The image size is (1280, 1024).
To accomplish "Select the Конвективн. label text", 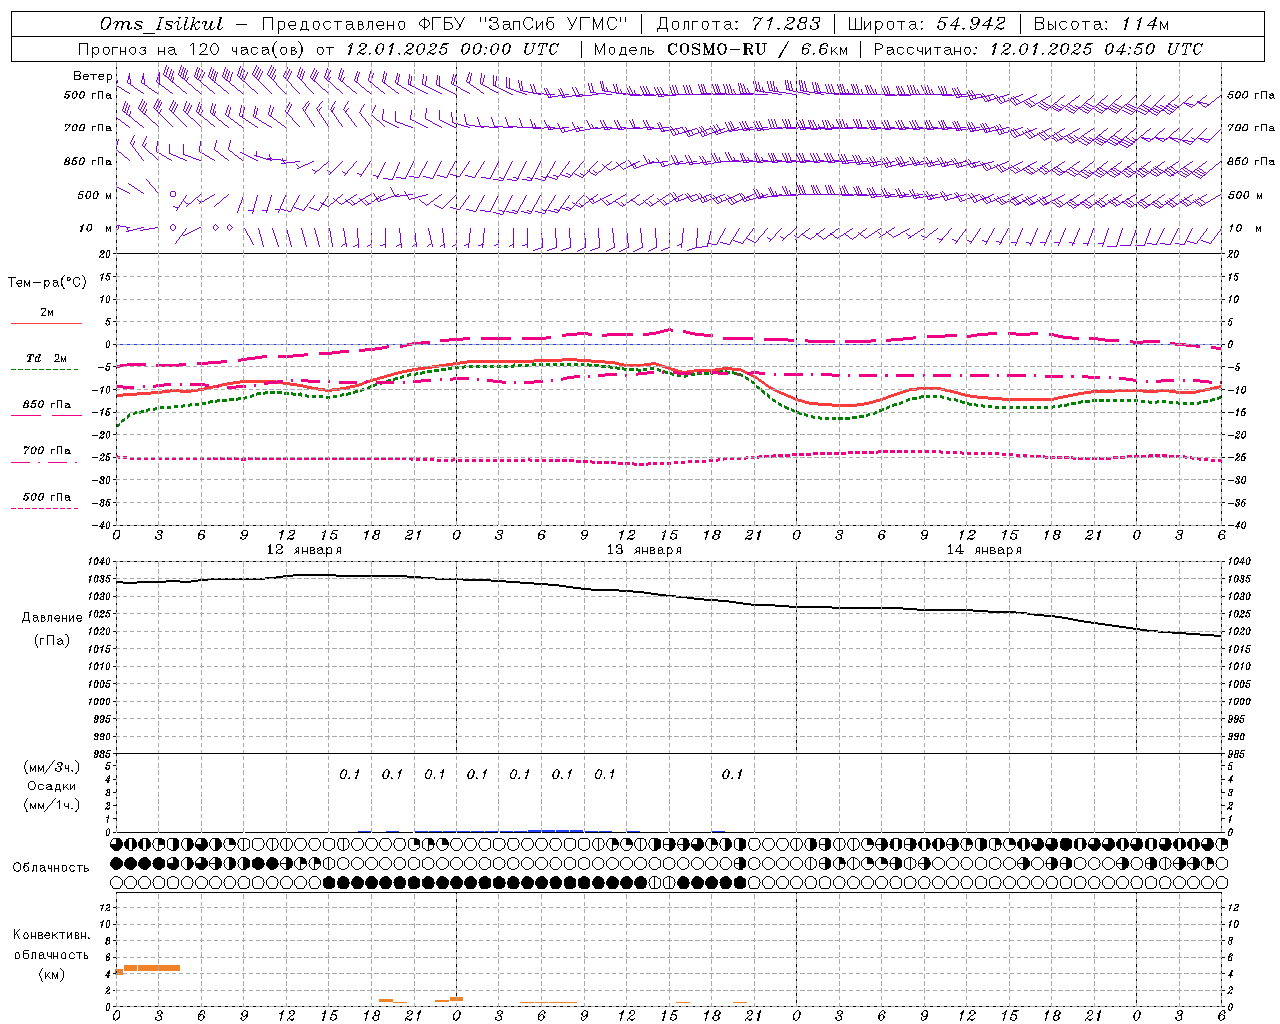I will pos(51,935).
